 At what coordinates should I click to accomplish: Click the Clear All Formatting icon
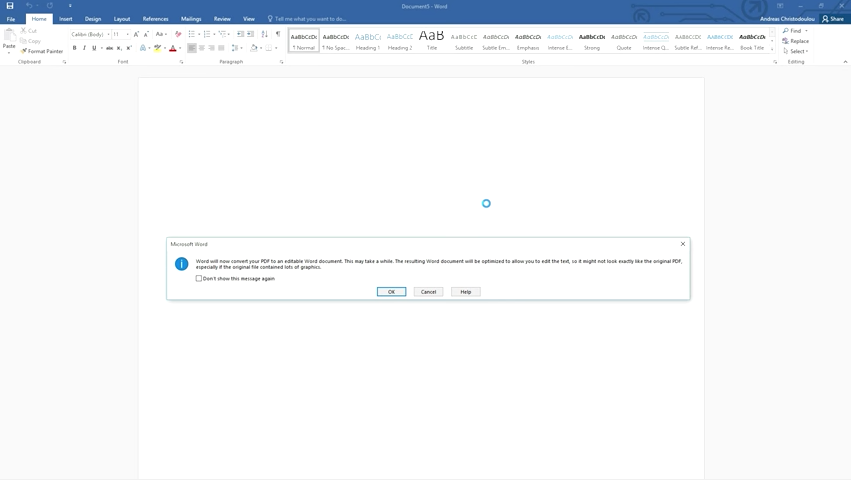tap(178, 34)
